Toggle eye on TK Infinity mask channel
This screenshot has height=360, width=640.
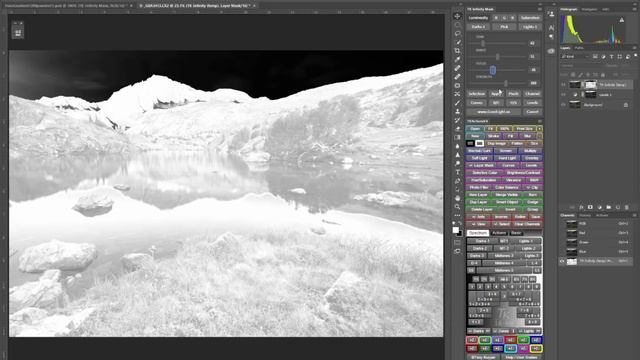click(562, 261)
